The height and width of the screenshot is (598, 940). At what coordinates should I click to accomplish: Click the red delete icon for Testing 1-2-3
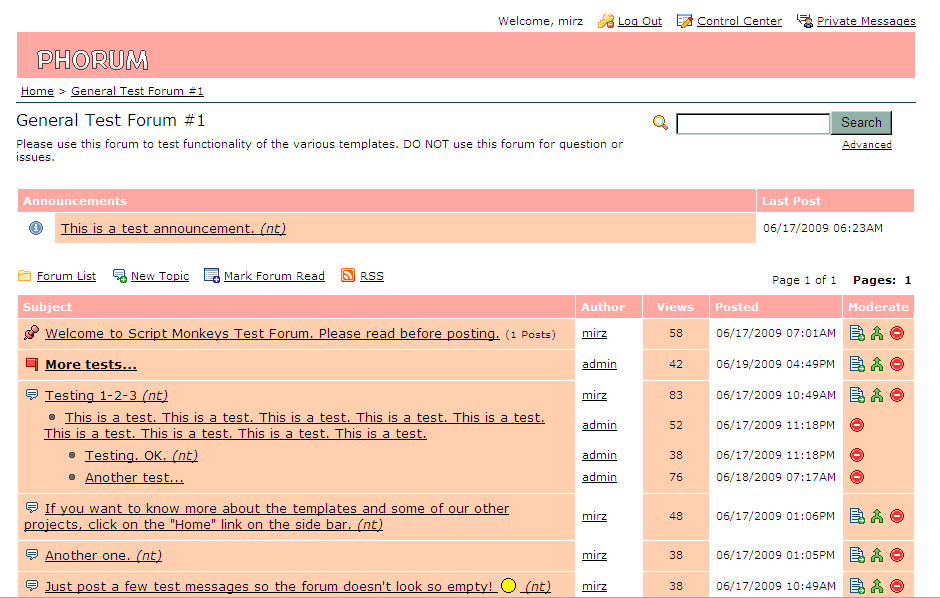coord(897,395)
